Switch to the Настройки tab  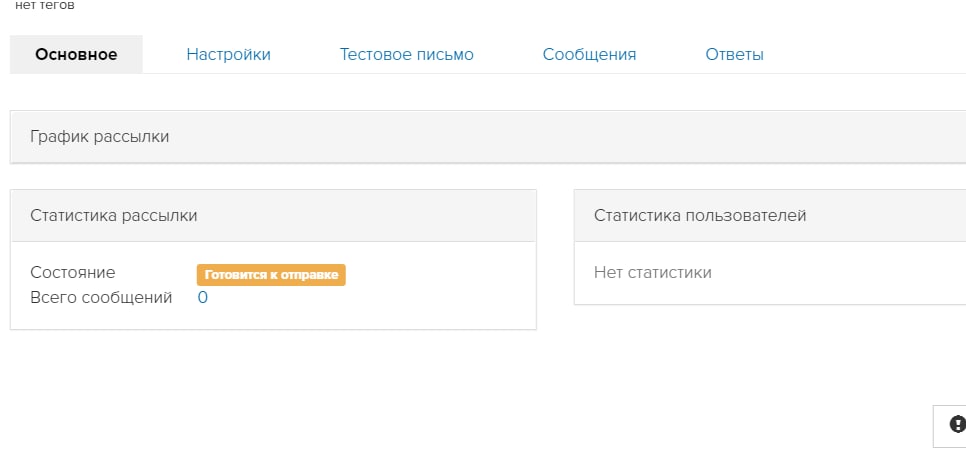tap(229, 54)
